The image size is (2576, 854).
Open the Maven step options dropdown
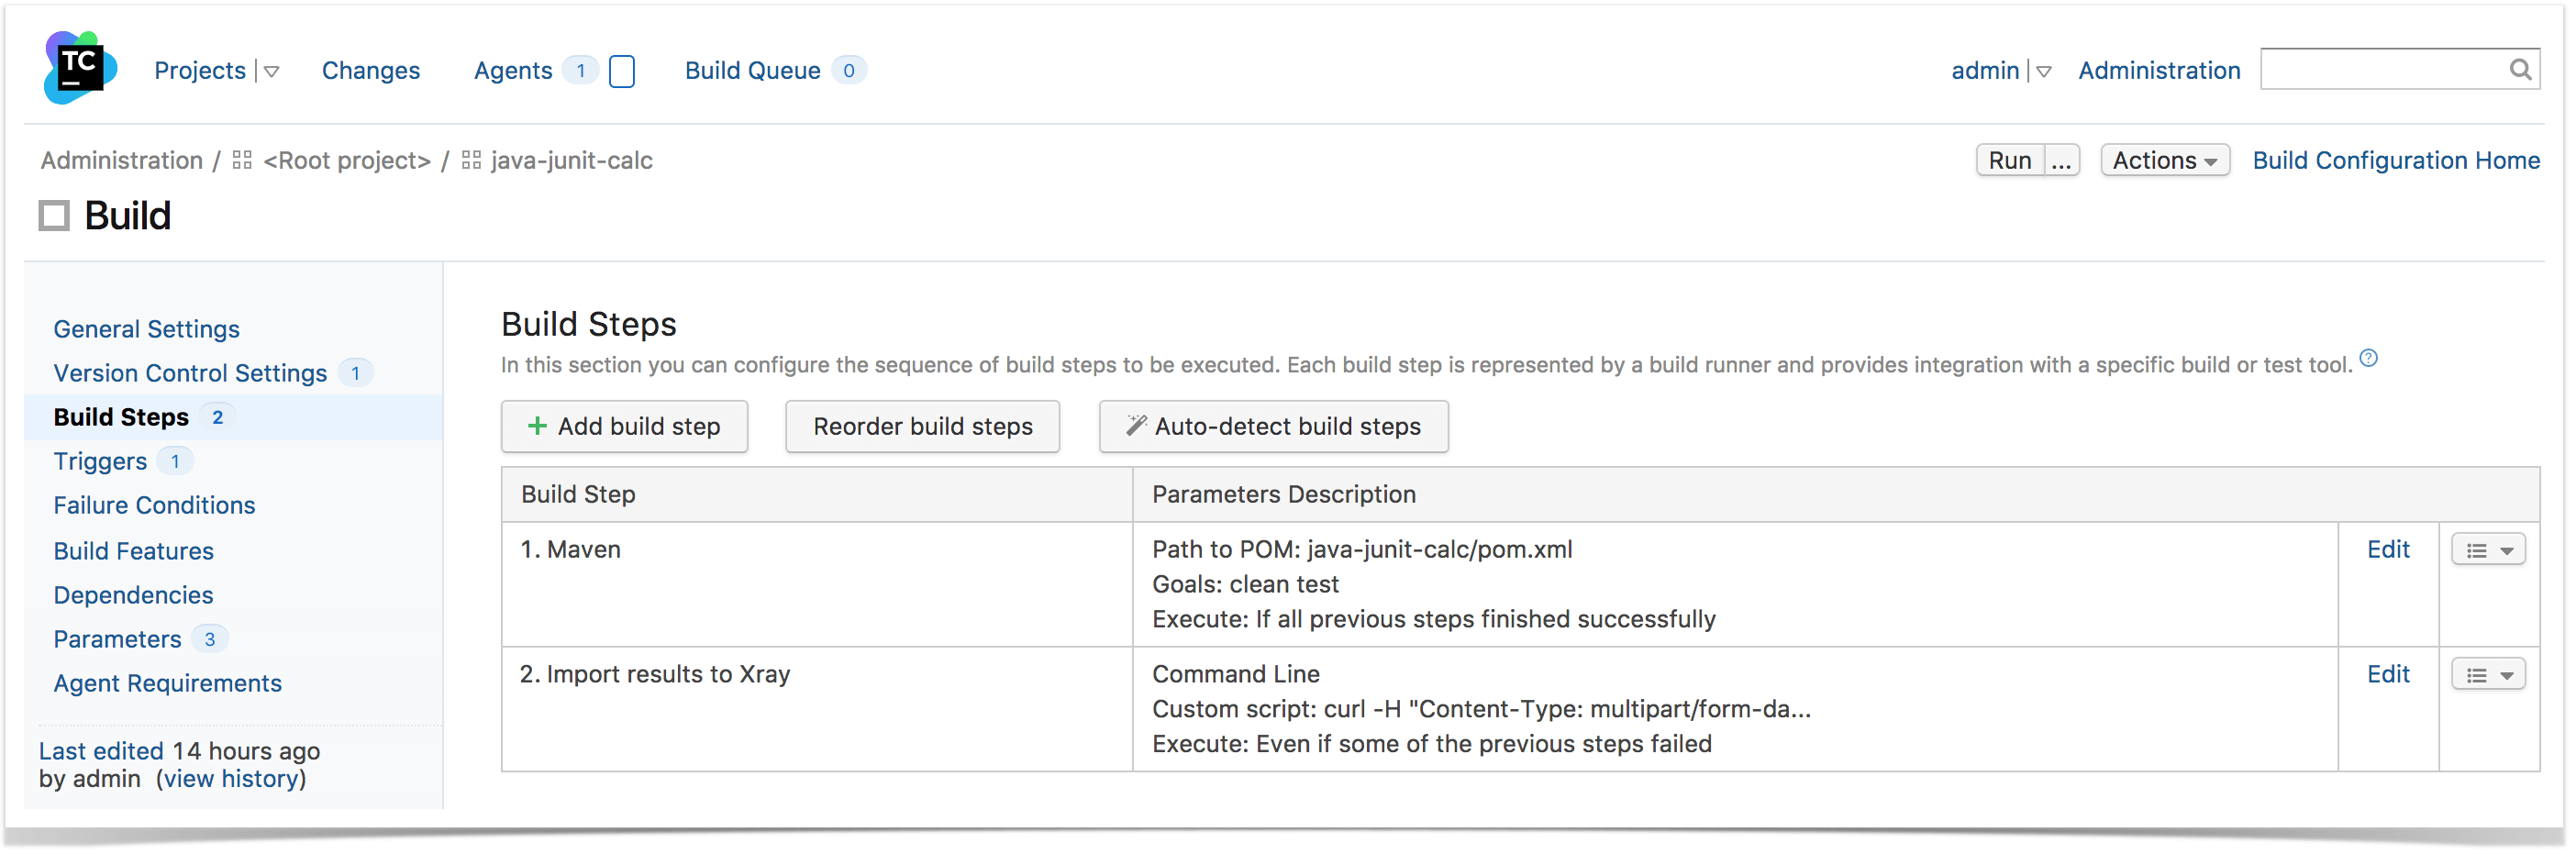(2489, 551)
